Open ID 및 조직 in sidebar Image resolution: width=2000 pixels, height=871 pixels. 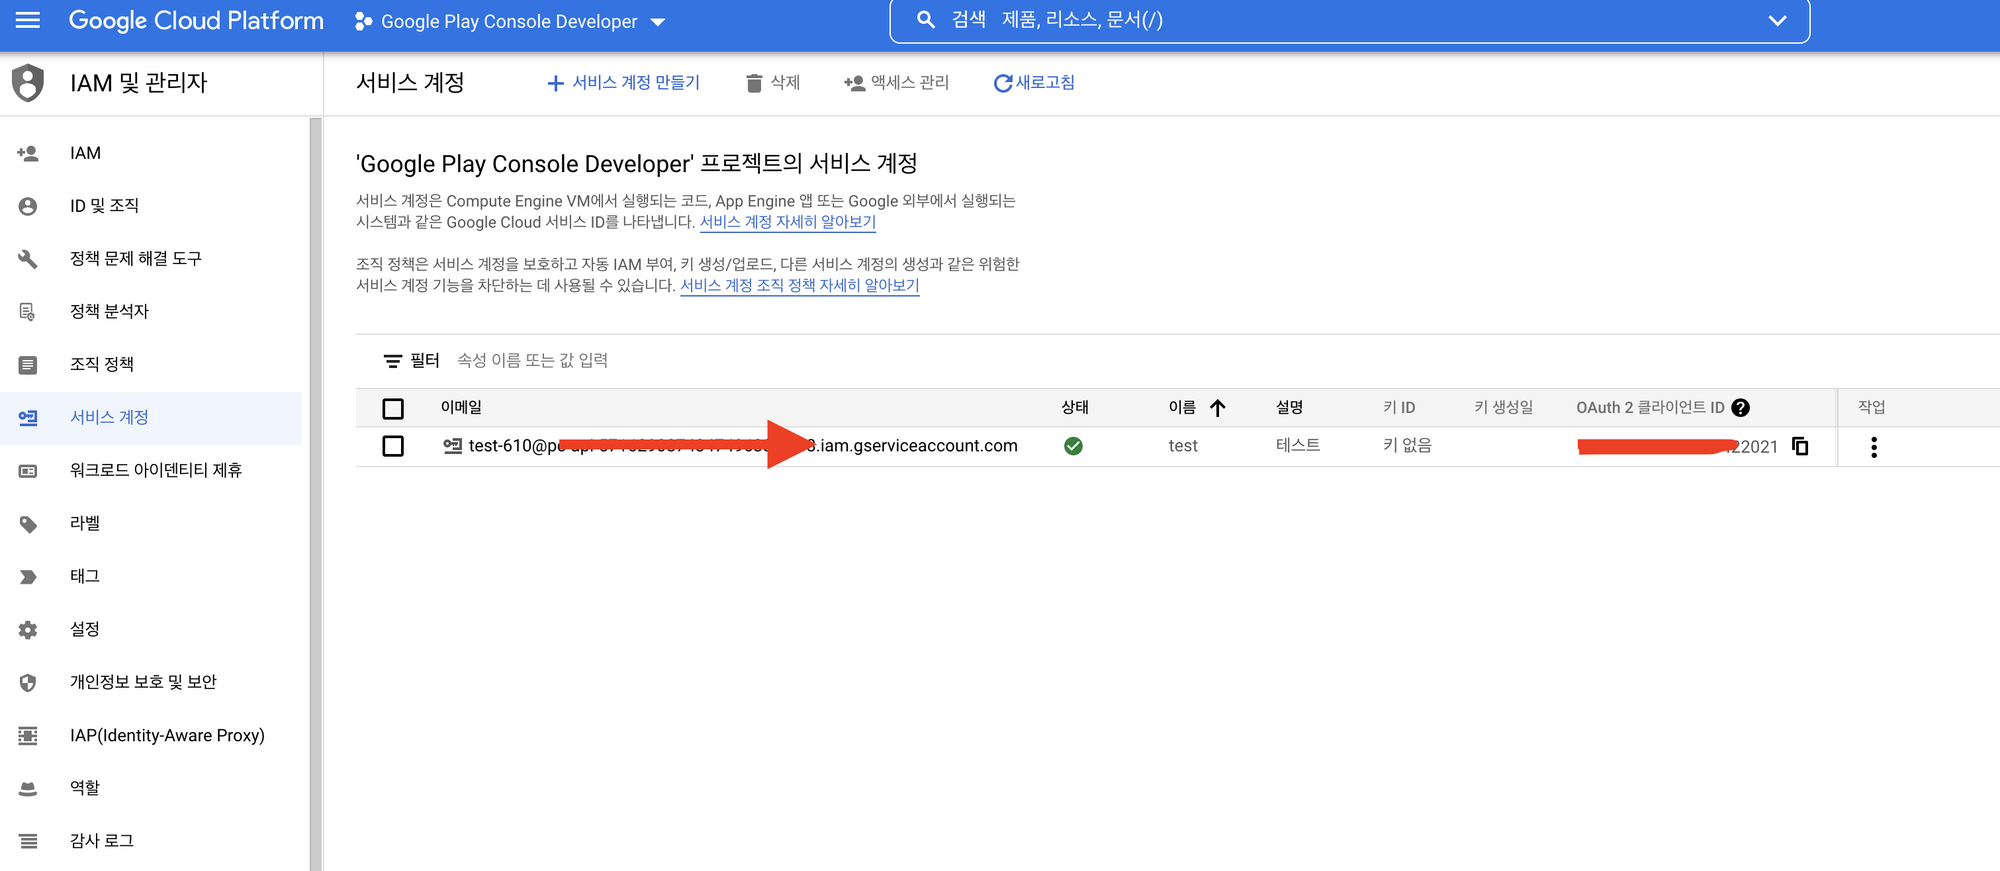coord(104,205)
